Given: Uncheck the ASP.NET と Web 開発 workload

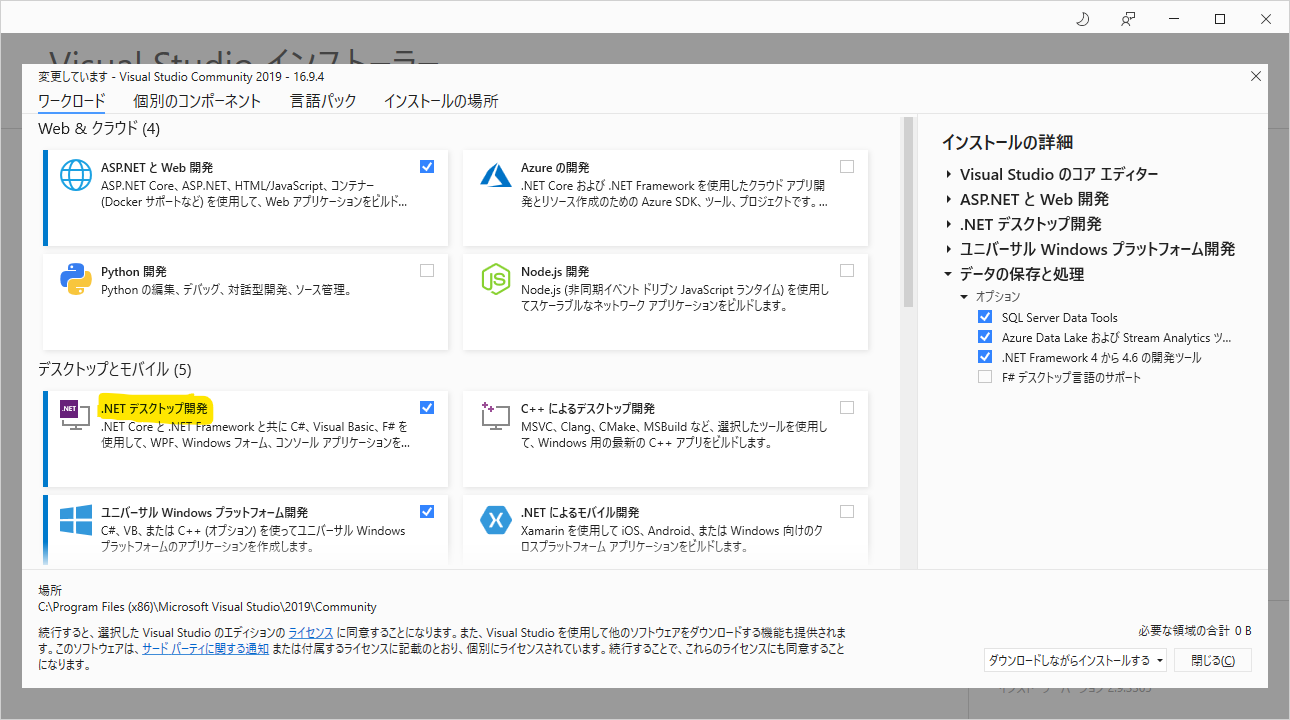Looking at the screenshot, I should [x=427, y=166].
